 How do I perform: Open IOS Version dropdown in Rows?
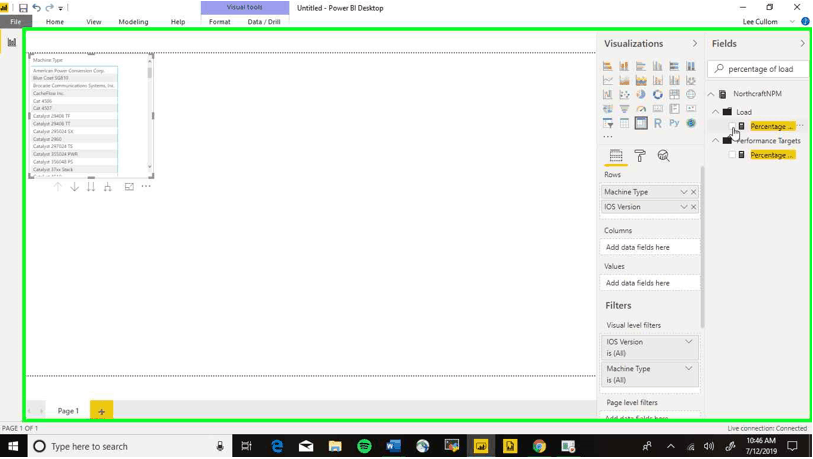(x=684, y=207)
